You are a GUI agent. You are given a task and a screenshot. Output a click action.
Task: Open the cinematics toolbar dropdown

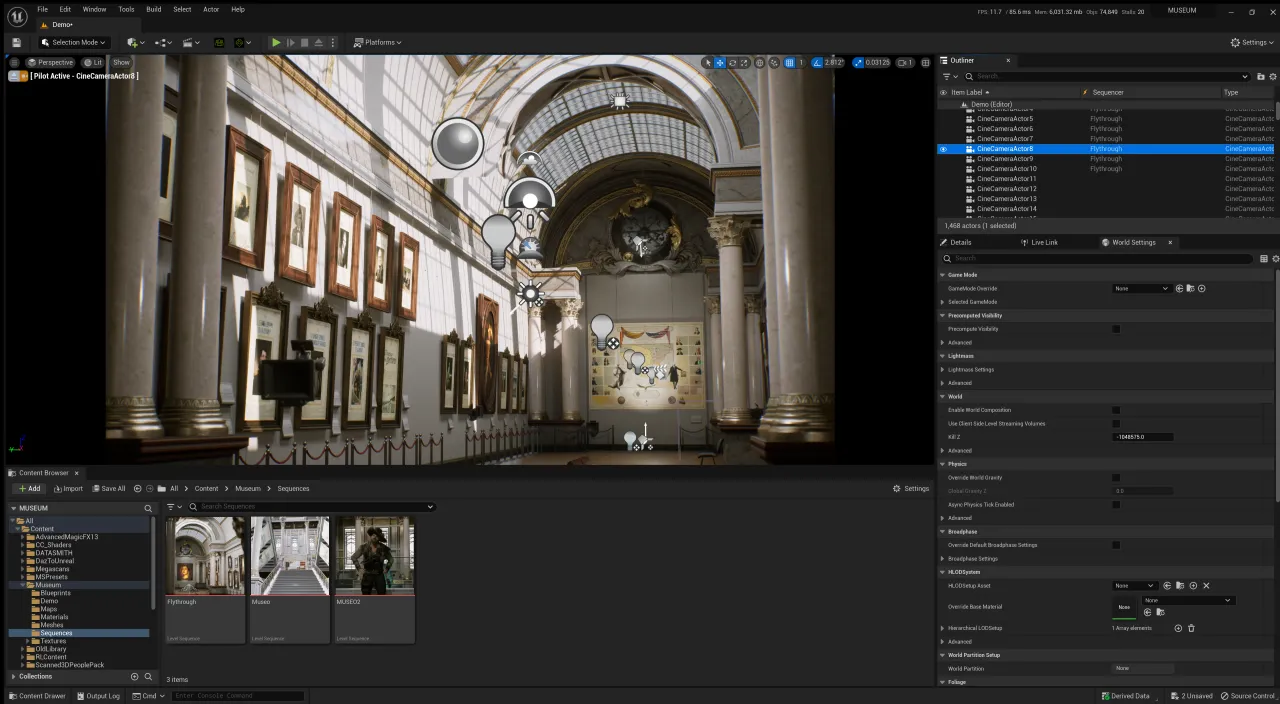click(x=191, y=42)
